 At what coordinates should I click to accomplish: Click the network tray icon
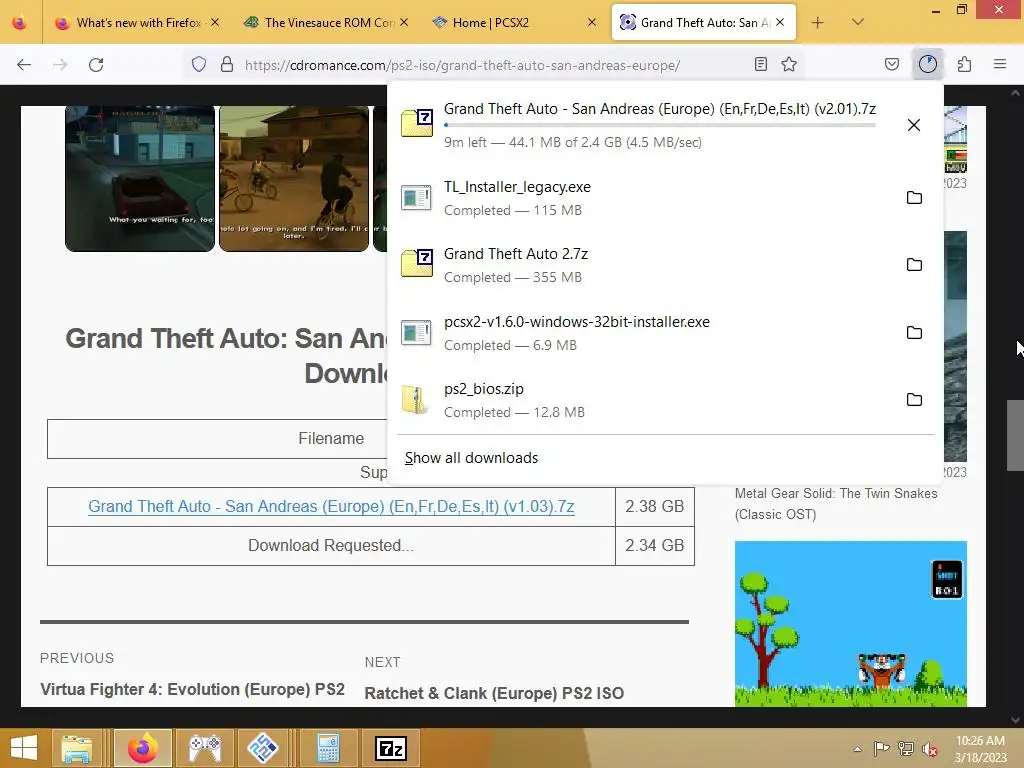point(905,749)
